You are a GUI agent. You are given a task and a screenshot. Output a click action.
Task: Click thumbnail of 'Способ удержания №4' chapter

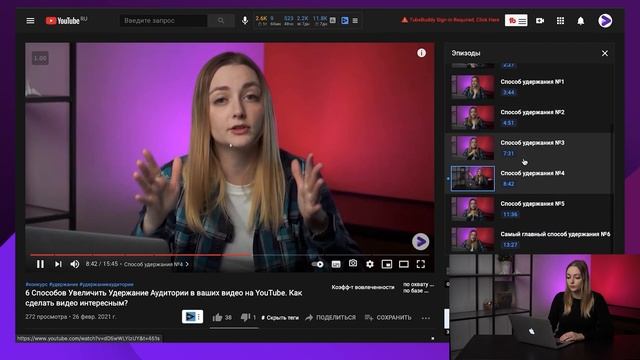click(473, 178)
